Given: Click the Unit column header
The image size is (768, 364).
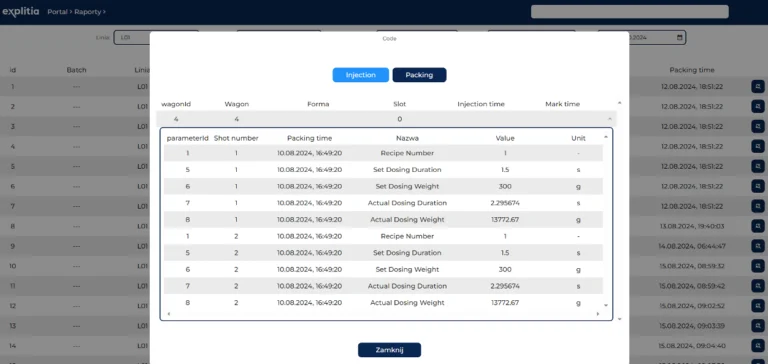Looking at the screenshot, I should [x=578, y=138].
